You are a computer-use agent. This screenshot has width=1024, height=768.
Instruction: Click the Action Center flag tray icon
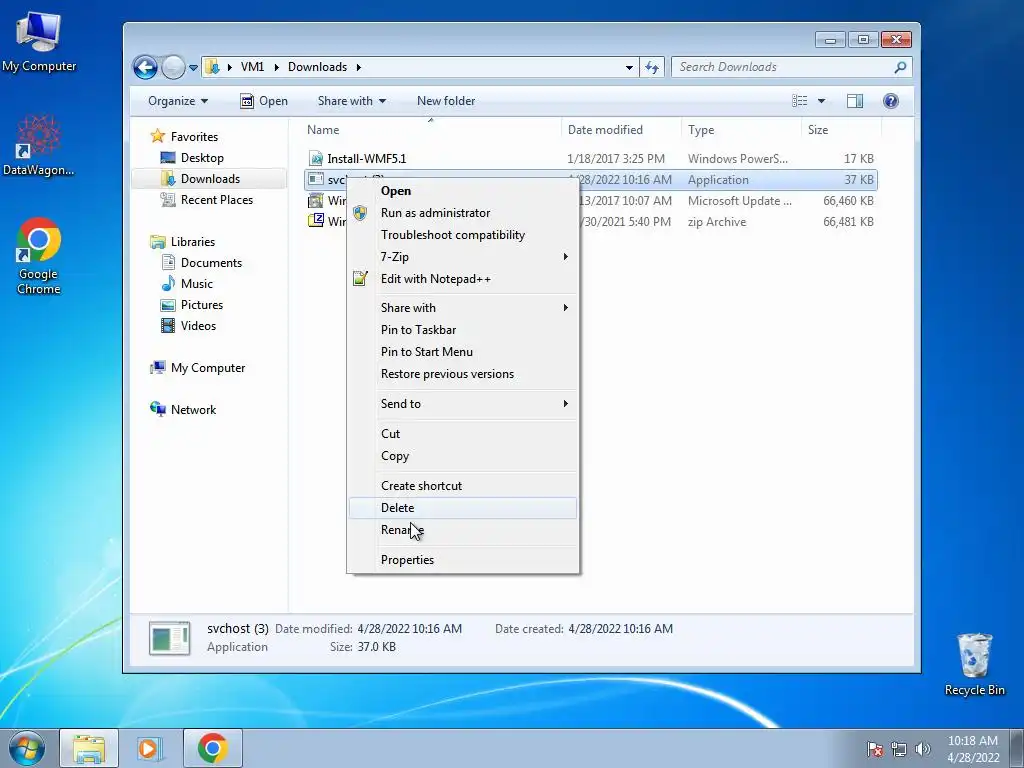click(875, 749)
